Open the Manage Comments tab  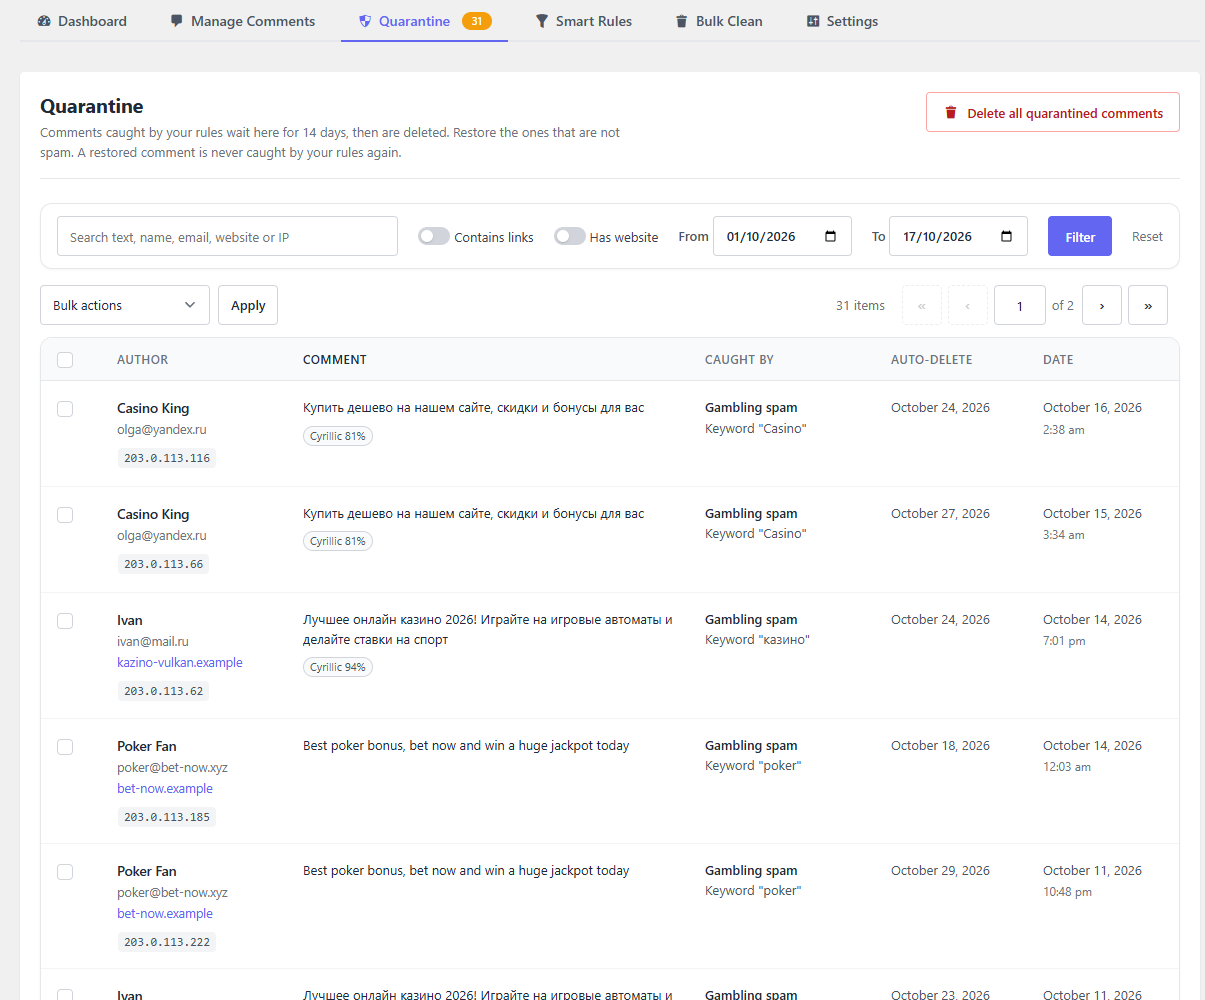tap(243, 21)
